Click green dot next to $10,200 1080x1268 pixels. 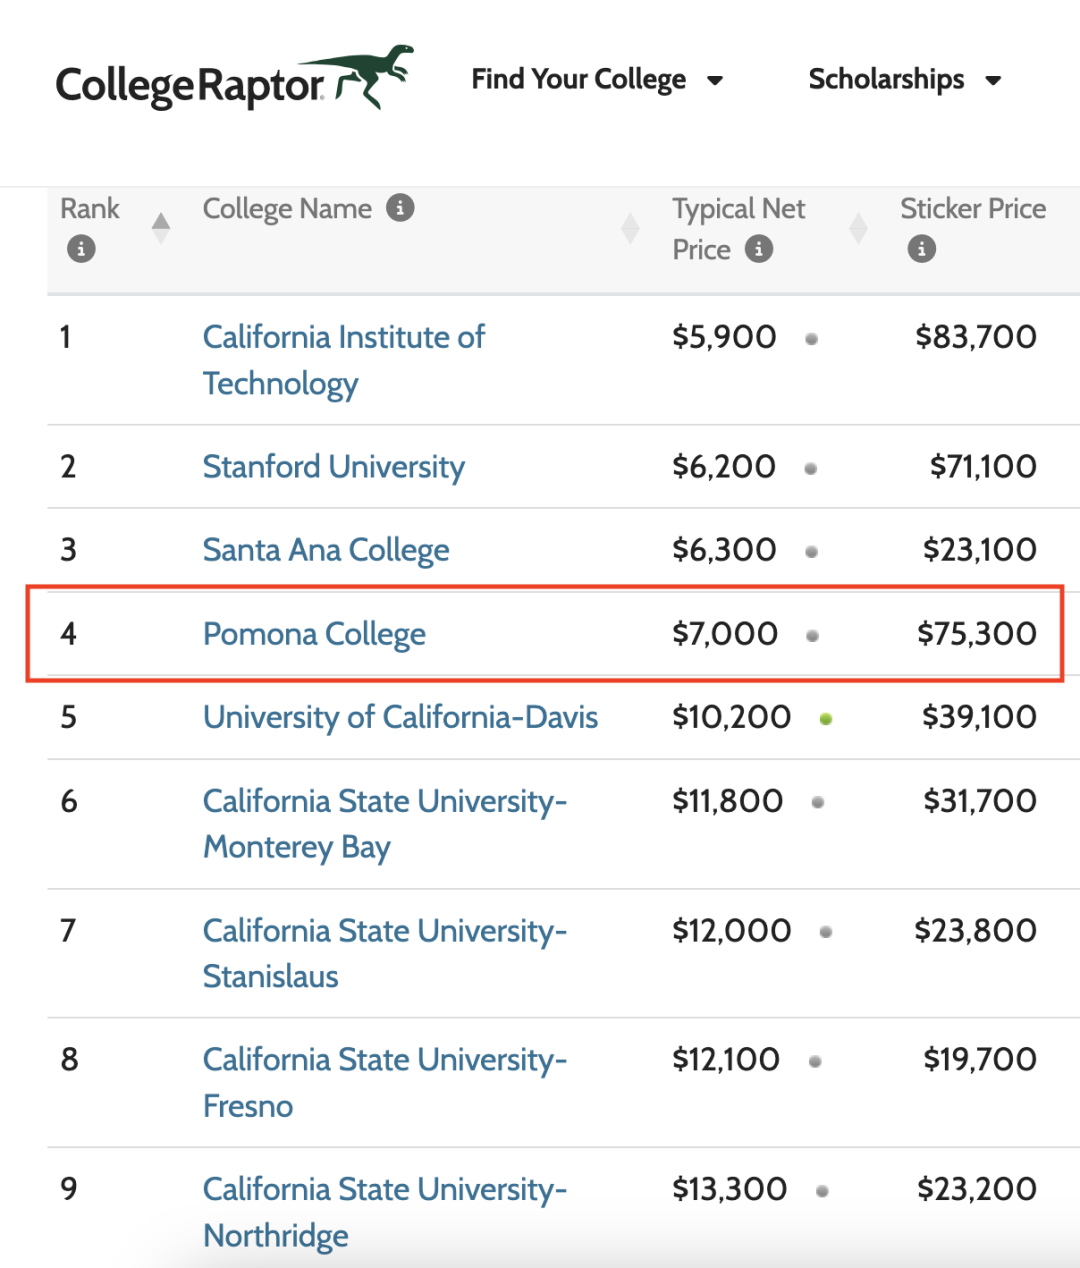click(826, 718)
